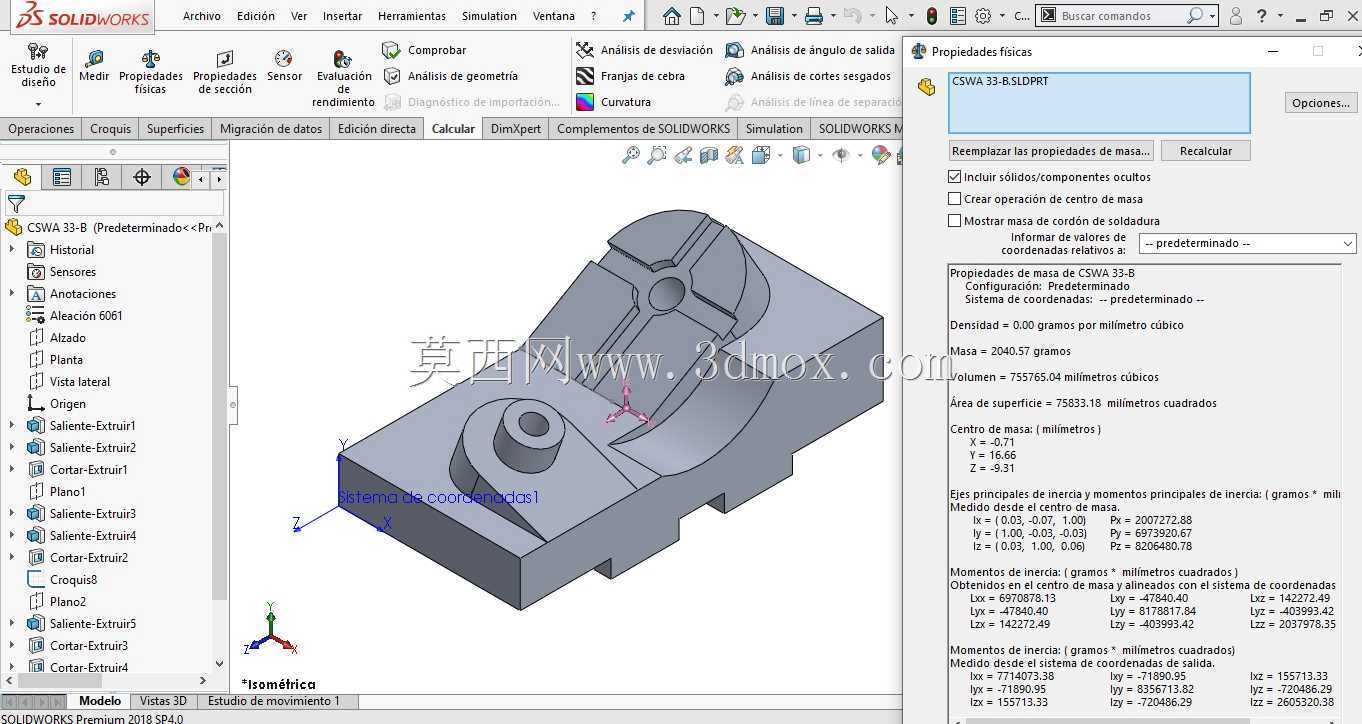Open the DimXpertManager tab icon
This screenshot has width=1362, height=724.
(x=142, y=177)
